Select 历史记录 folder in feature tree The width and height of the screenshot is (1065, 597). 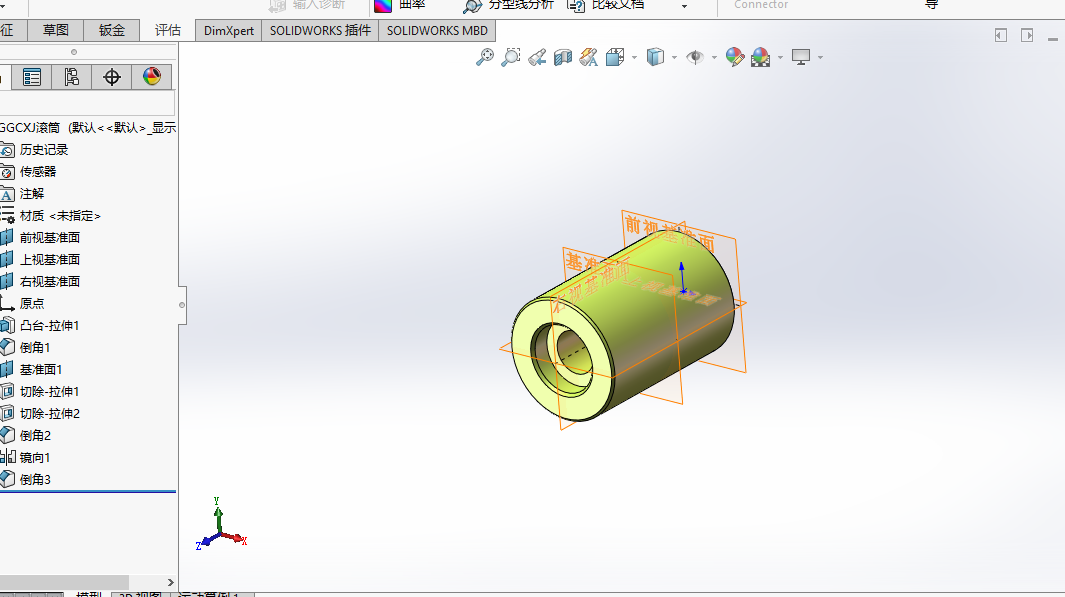[43, 149]
